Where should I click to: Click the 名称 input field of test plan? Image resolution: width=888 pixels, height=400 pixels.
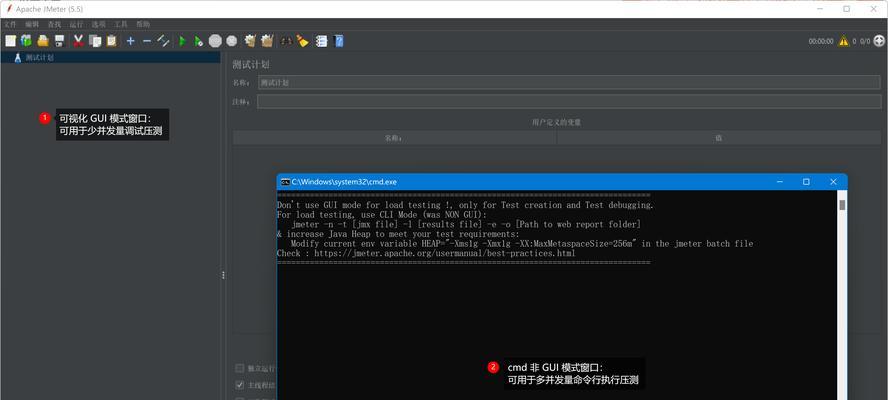pyautogui.click(x=569, y=82)
